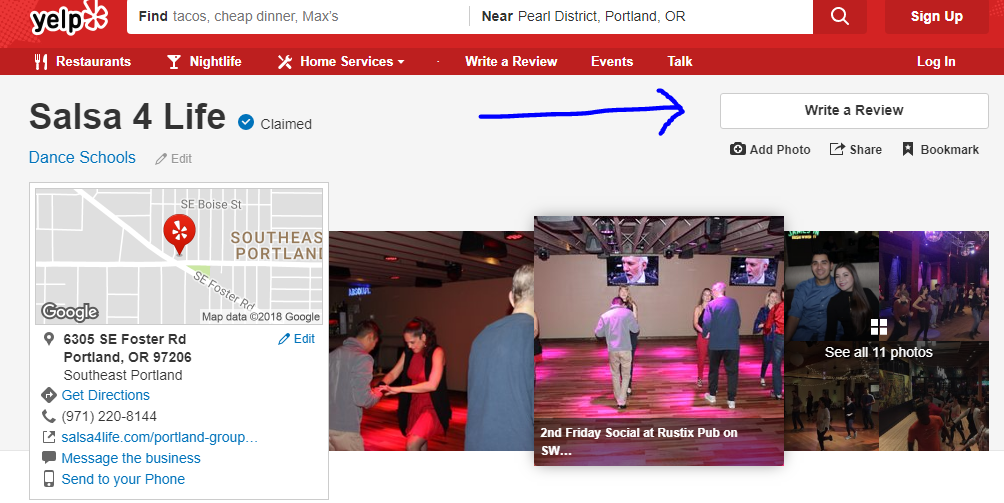Open the smiling couple photo thumbnail
Viewport: 1004px width, 503px height.
[x=831, y=286]
